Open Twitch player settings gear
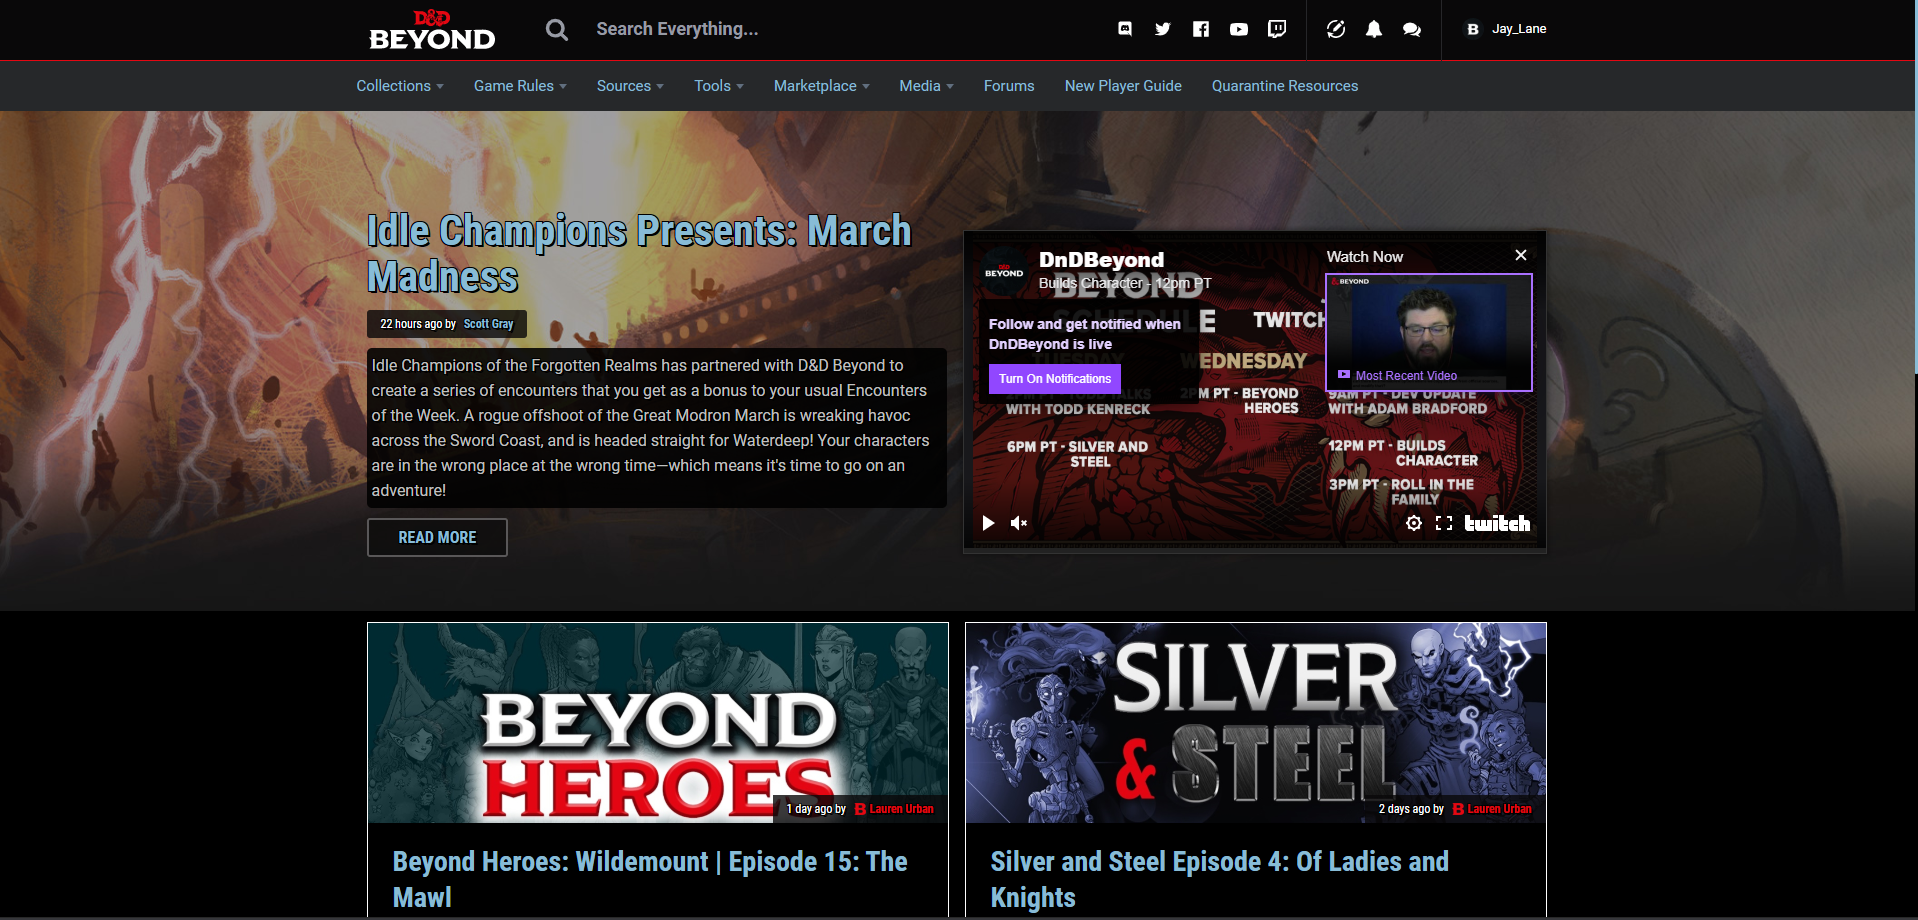Screen dimensions: 1918x920 (x=1414, y=523)
